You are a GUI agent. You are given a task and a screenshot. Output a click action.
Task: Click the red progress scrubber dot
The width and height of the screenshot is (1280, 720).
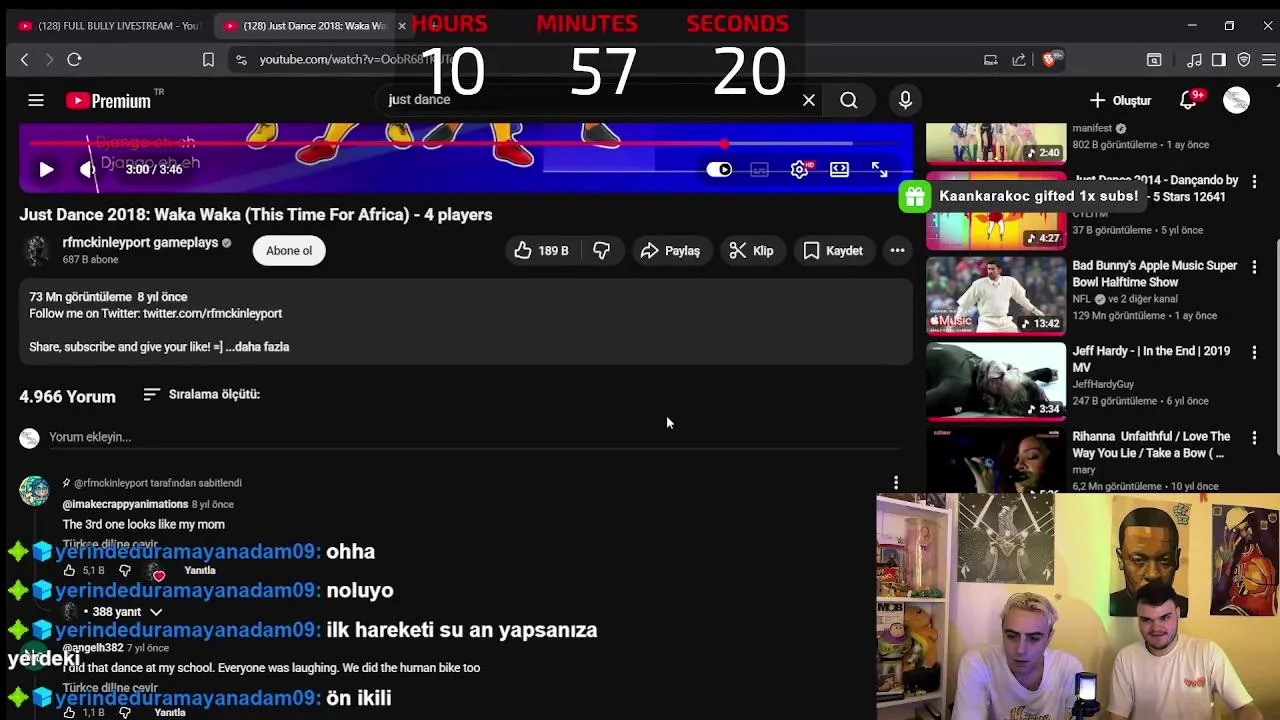point(724,144)
